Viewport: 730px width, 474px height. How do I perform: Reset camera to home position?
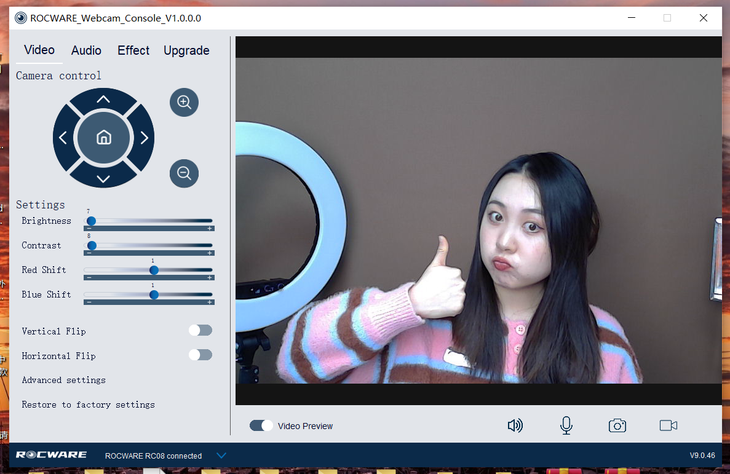pyautogui.click(x=104, y=138)
